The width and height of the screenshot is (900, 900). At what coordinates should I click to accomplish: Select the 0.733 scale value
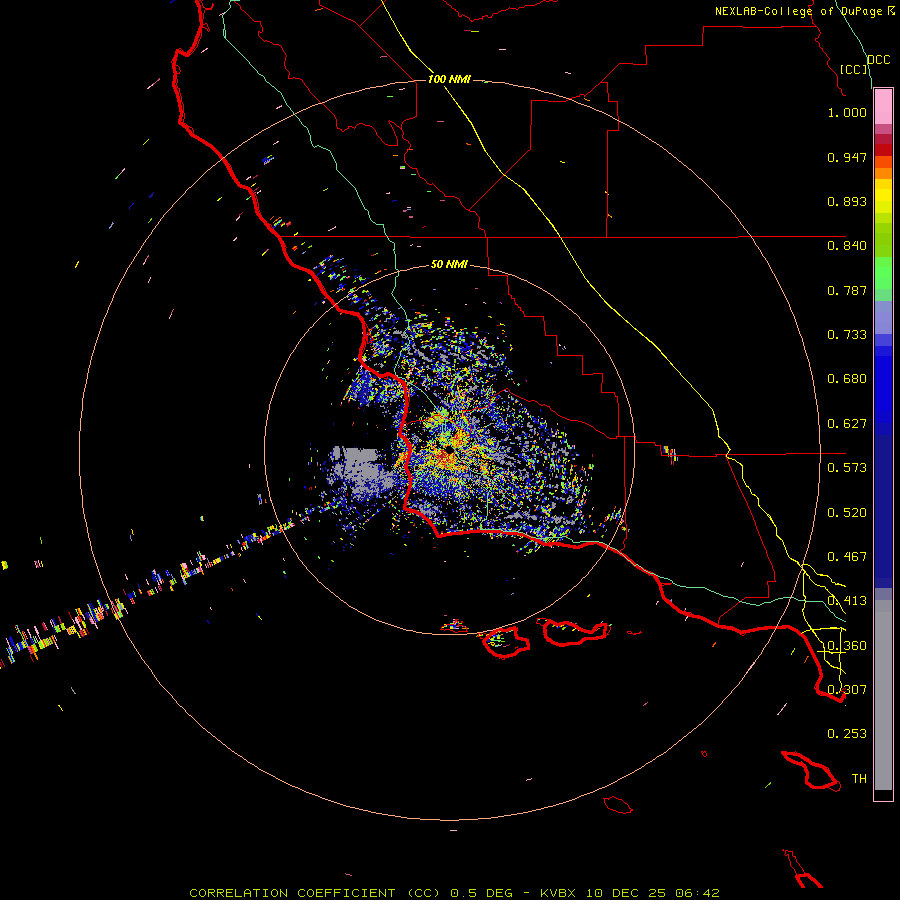pos(847,335)
